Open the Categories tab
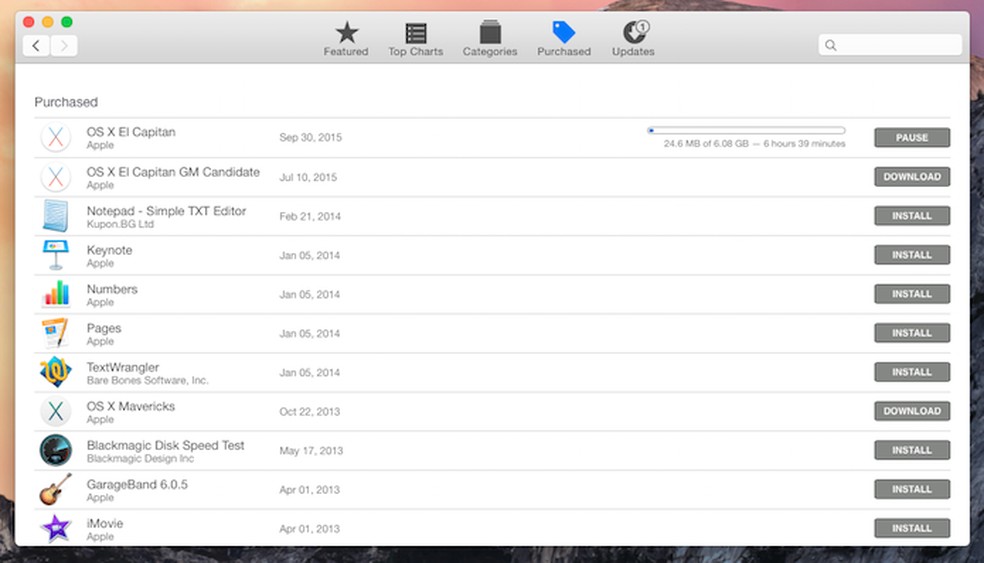 pyautogui.click(x=490, y=39)
